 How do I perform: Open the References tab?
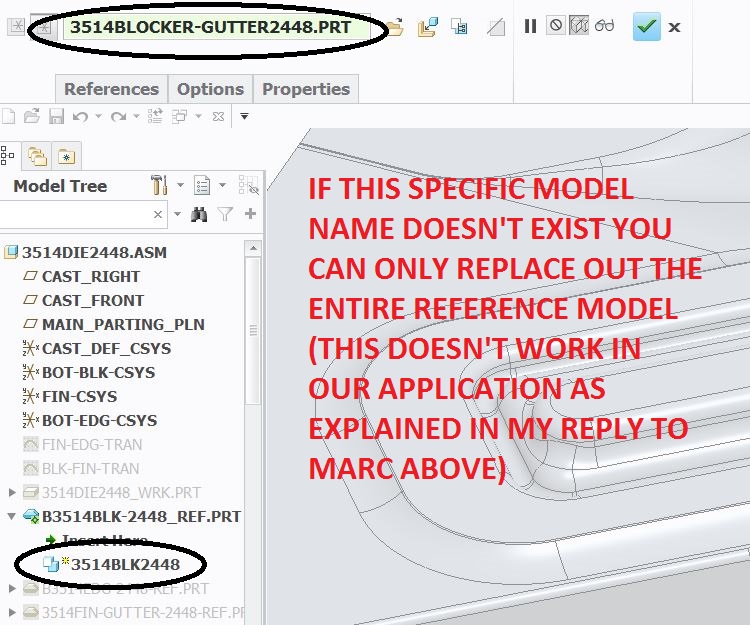click(111, 89)
